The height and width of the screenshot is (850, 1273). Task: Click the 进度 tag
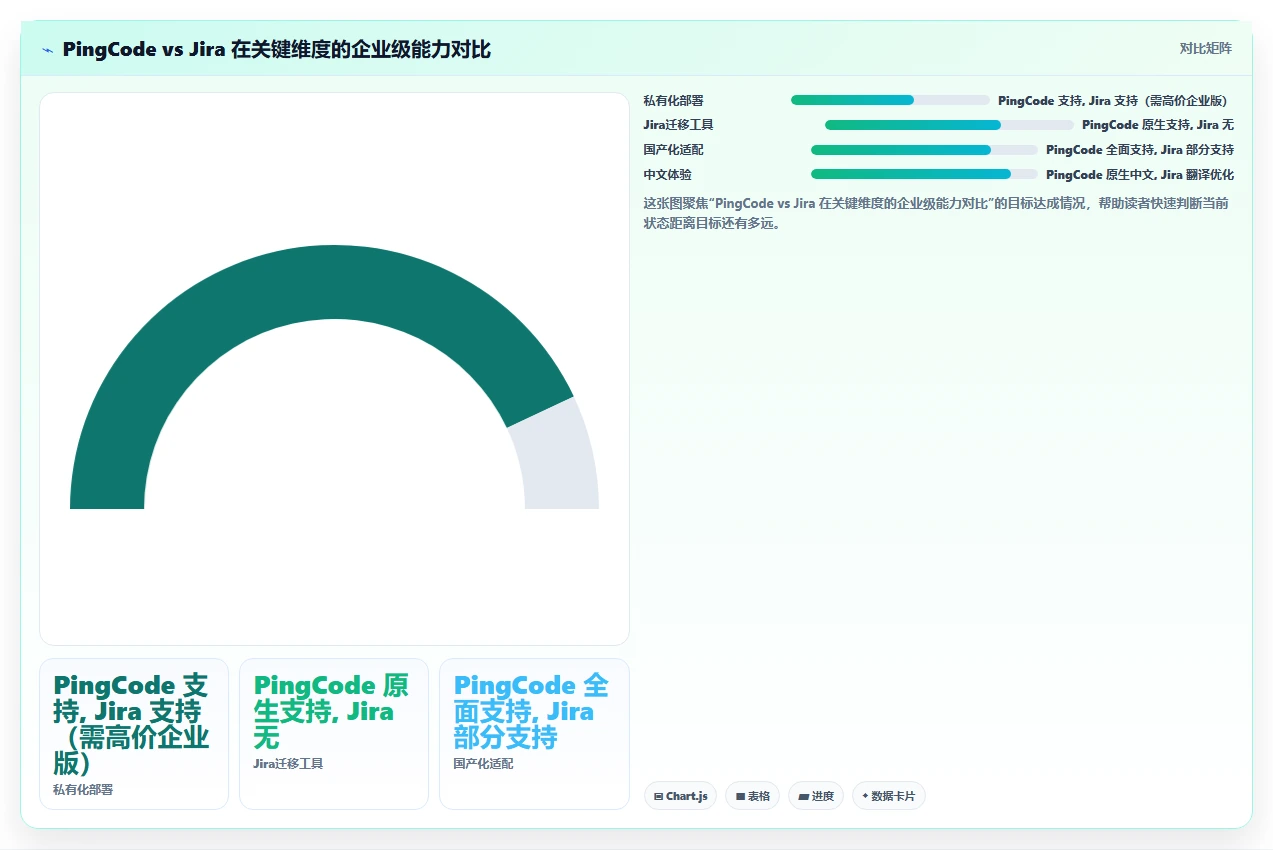(816, 796)
